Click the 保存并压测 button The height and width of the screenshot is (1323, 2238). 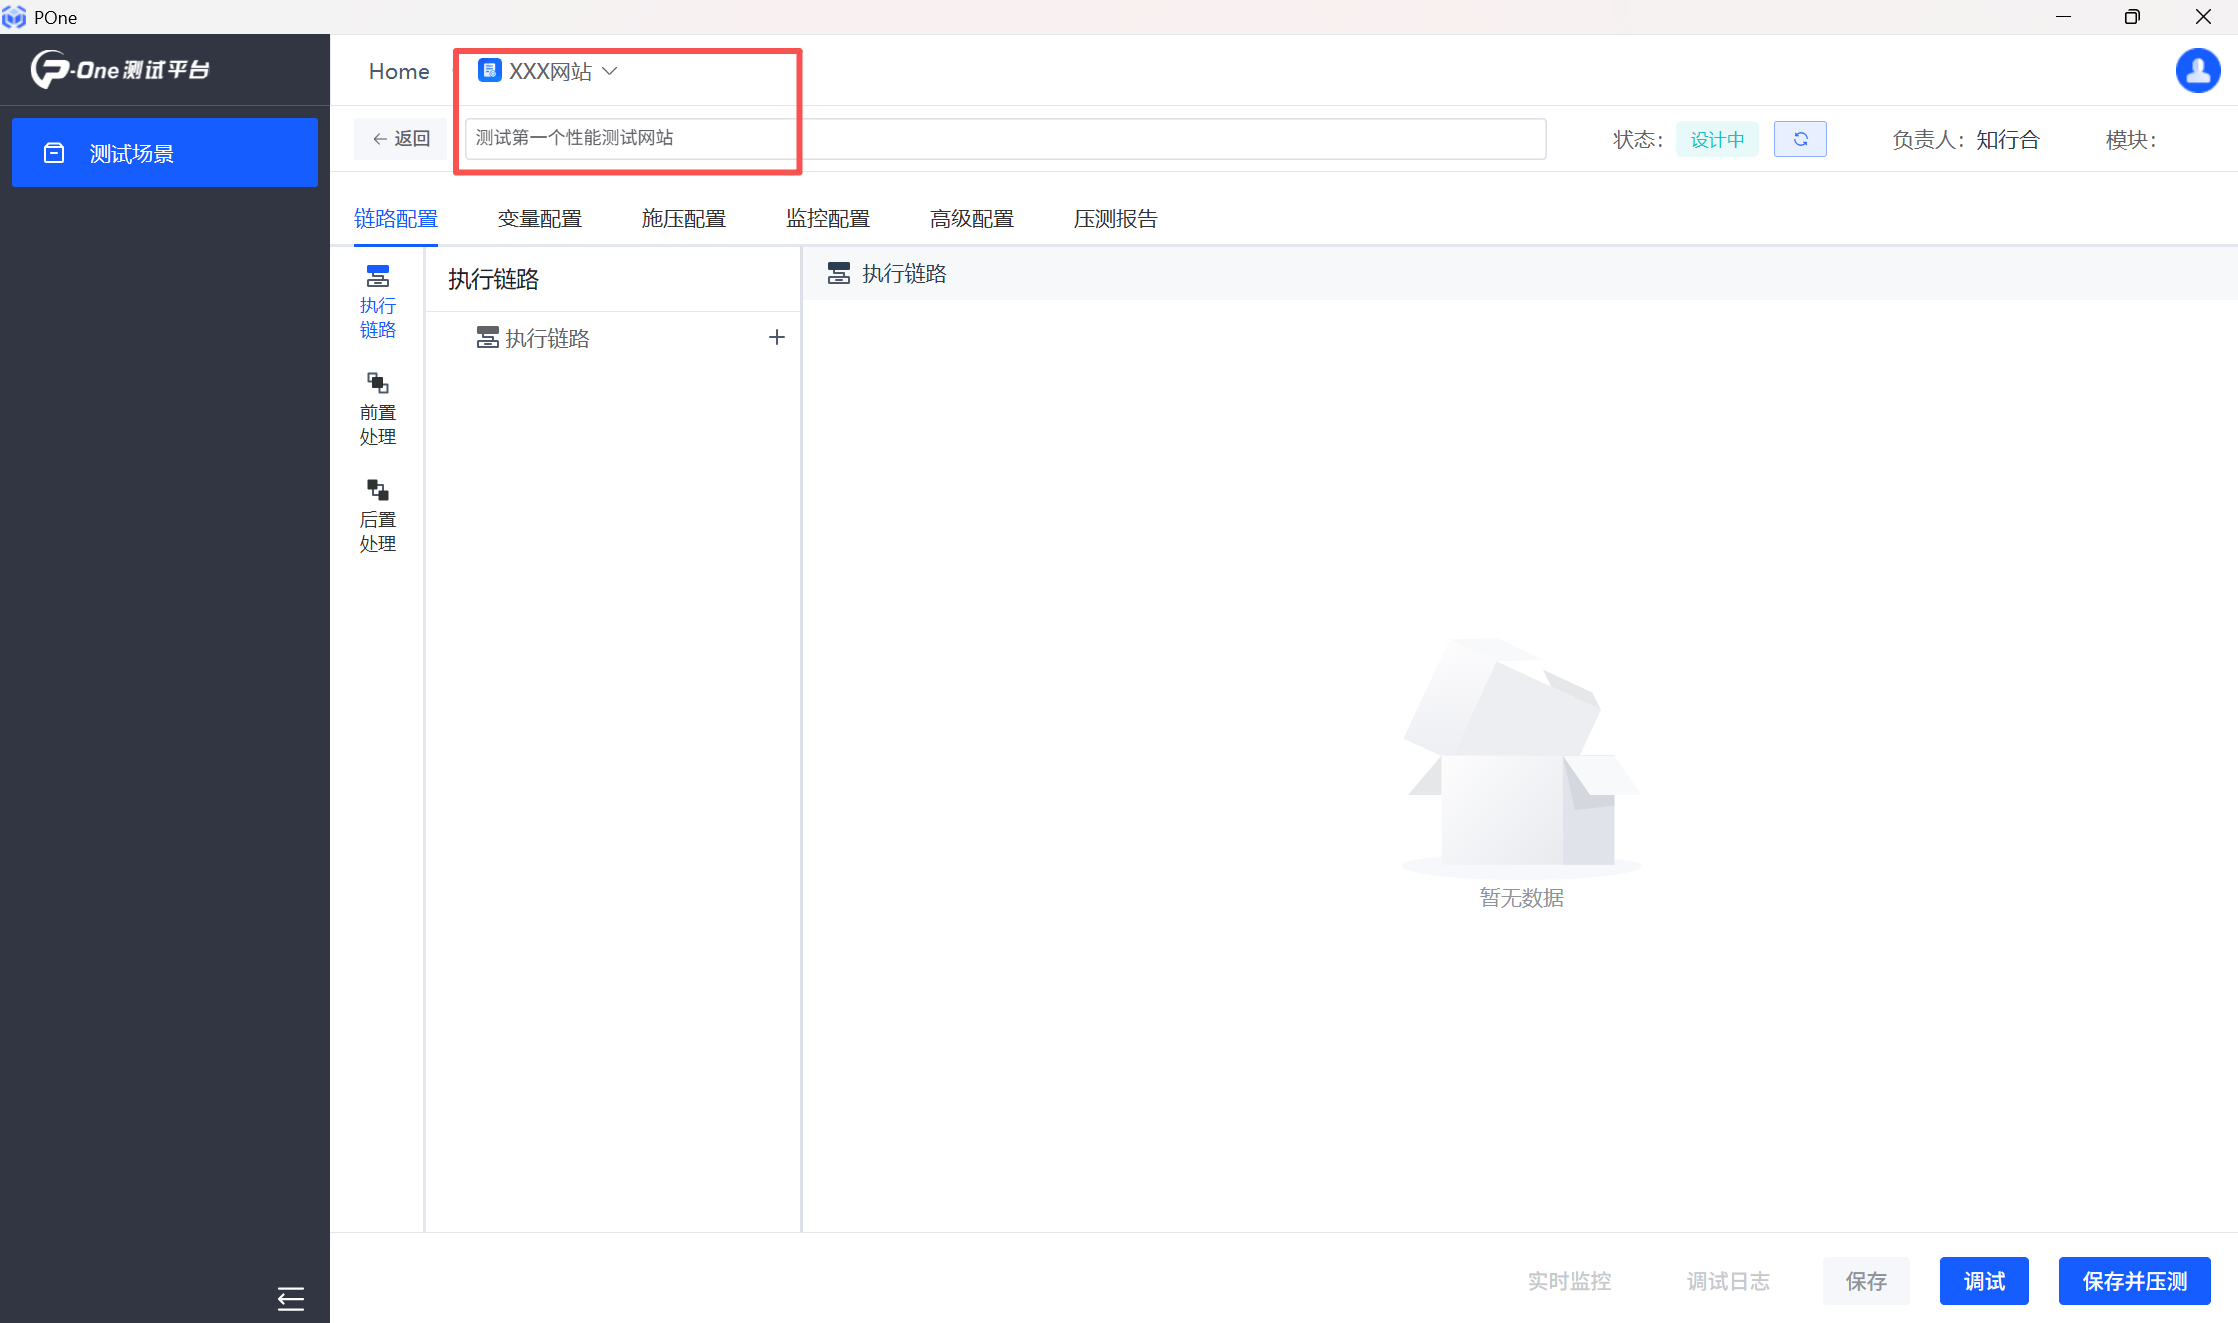(x=2134, y=1281)
